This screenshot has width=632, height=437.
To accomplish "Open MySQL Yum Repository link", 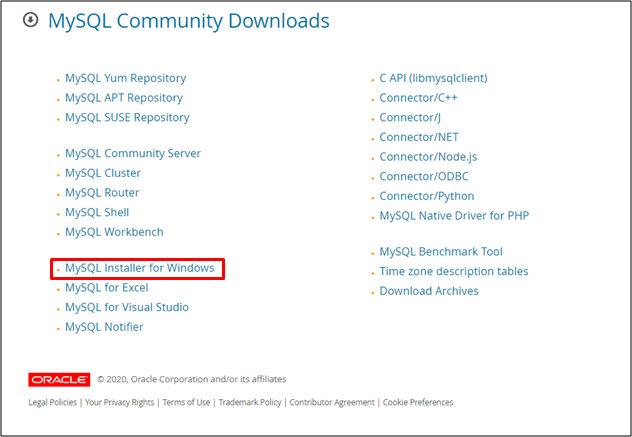I will point(125,78).
